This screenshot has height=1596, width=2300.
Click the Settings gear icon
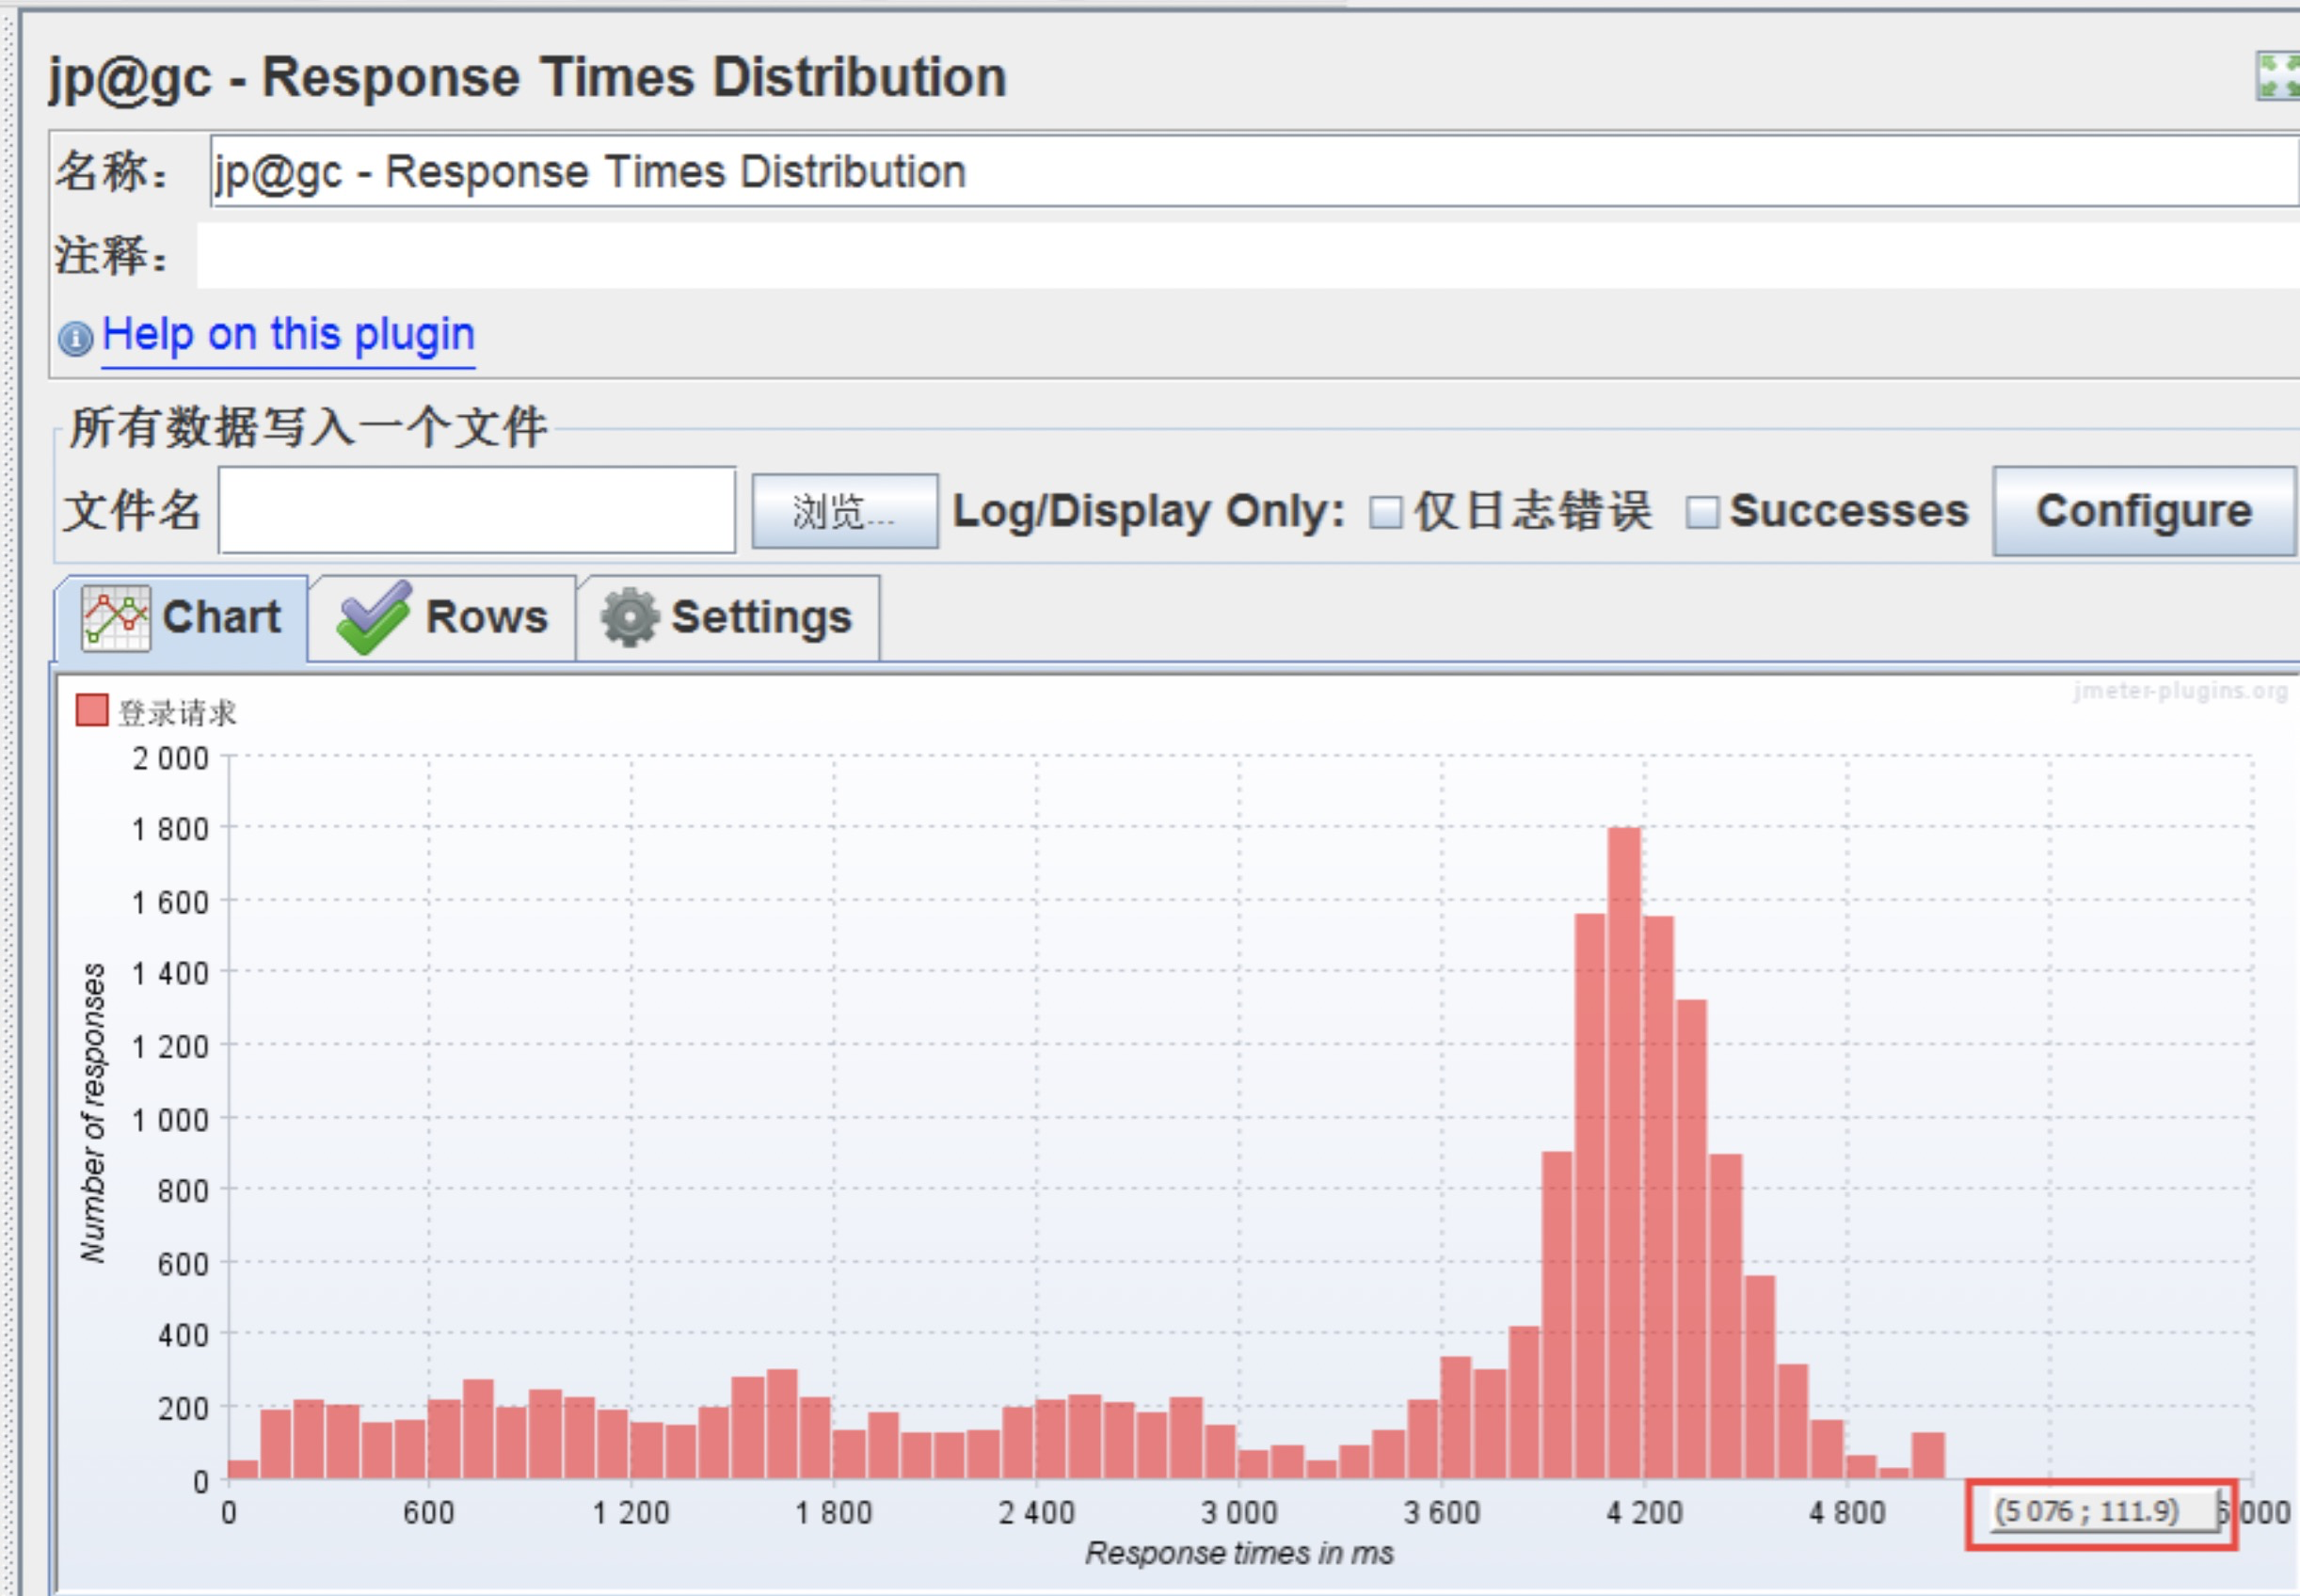629,618
